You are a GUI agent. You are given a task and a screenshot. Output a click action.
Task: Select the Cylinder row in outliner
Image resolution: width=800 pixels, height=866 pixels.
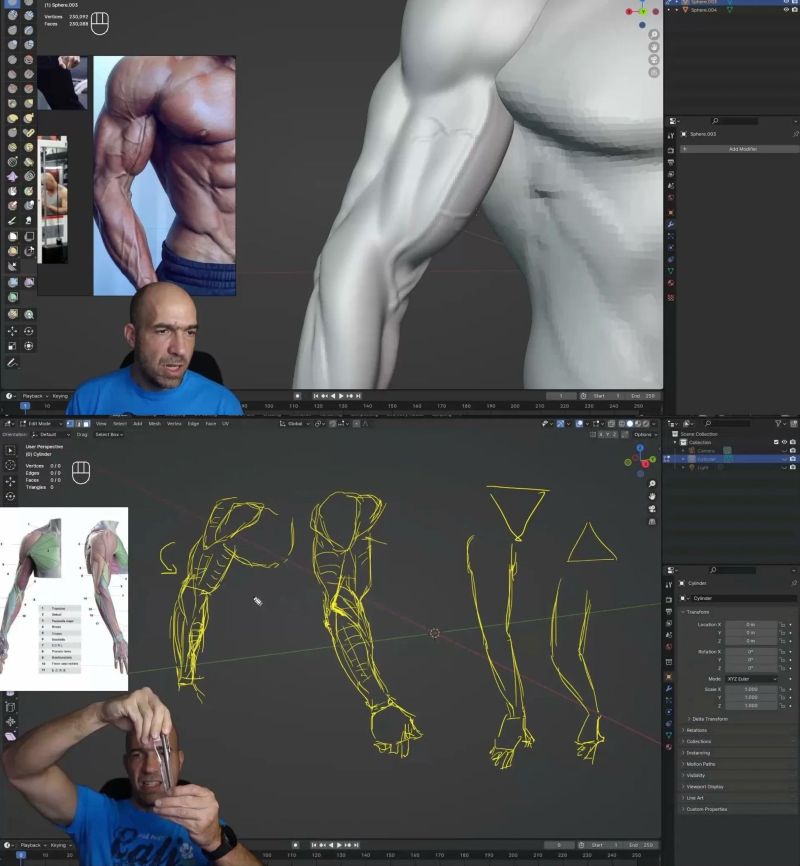(731, 458)
